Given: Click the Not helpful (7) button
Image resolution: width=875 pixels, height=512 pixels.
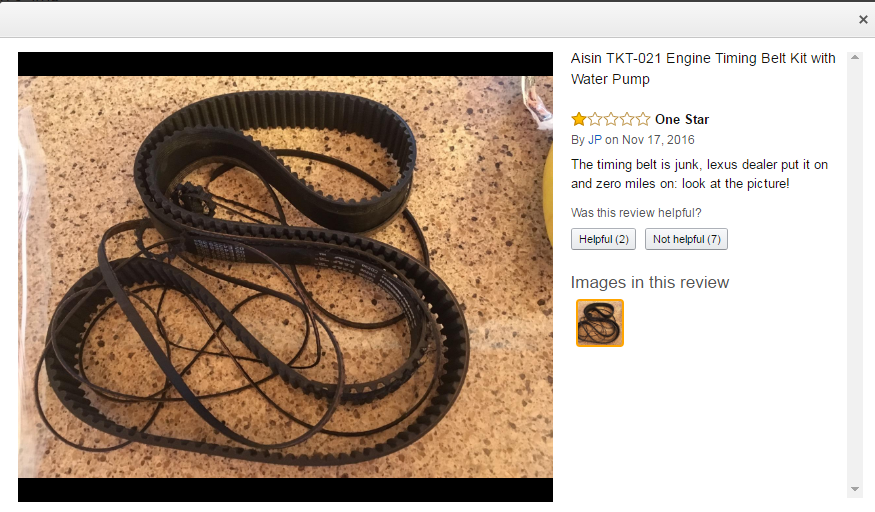Looking at the screenshot, I should (x=686, y=239).
